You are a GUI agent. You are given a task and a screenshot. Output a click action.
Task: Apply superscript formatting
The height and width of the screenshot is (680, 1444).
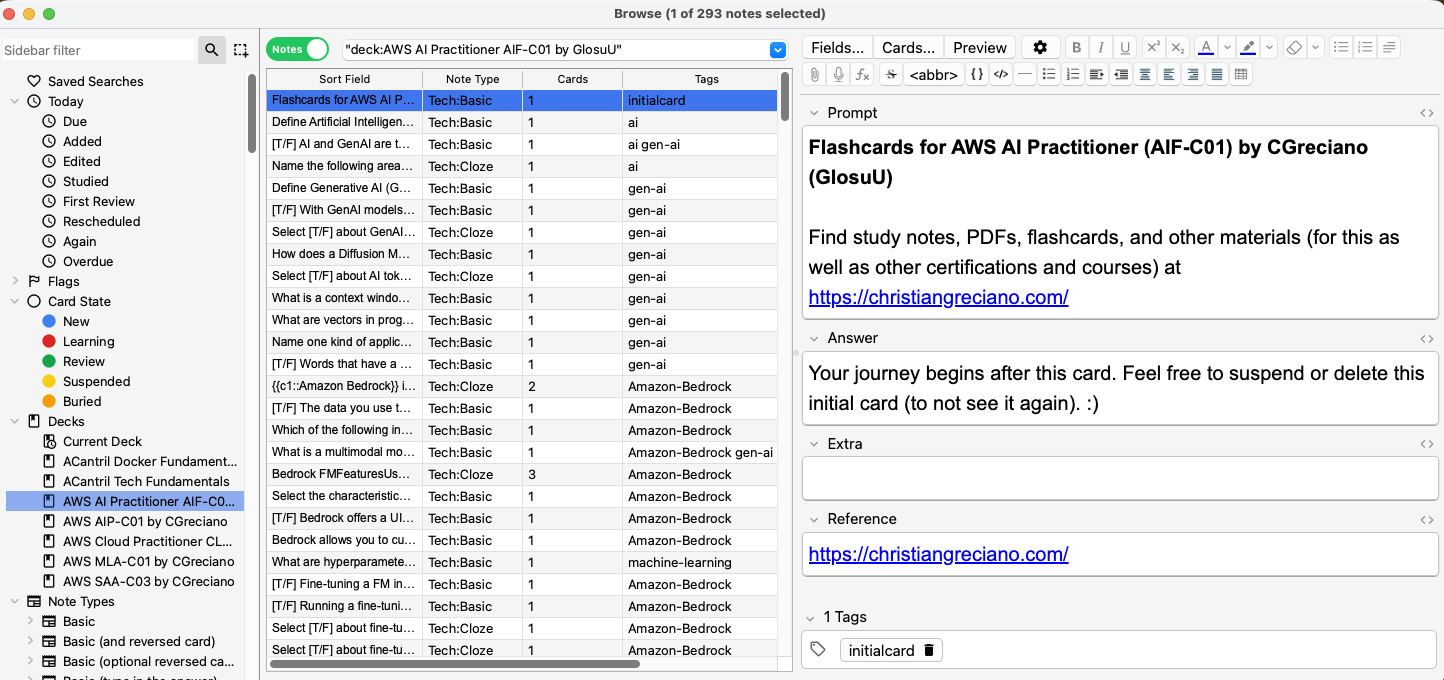tap(1153, 48)
